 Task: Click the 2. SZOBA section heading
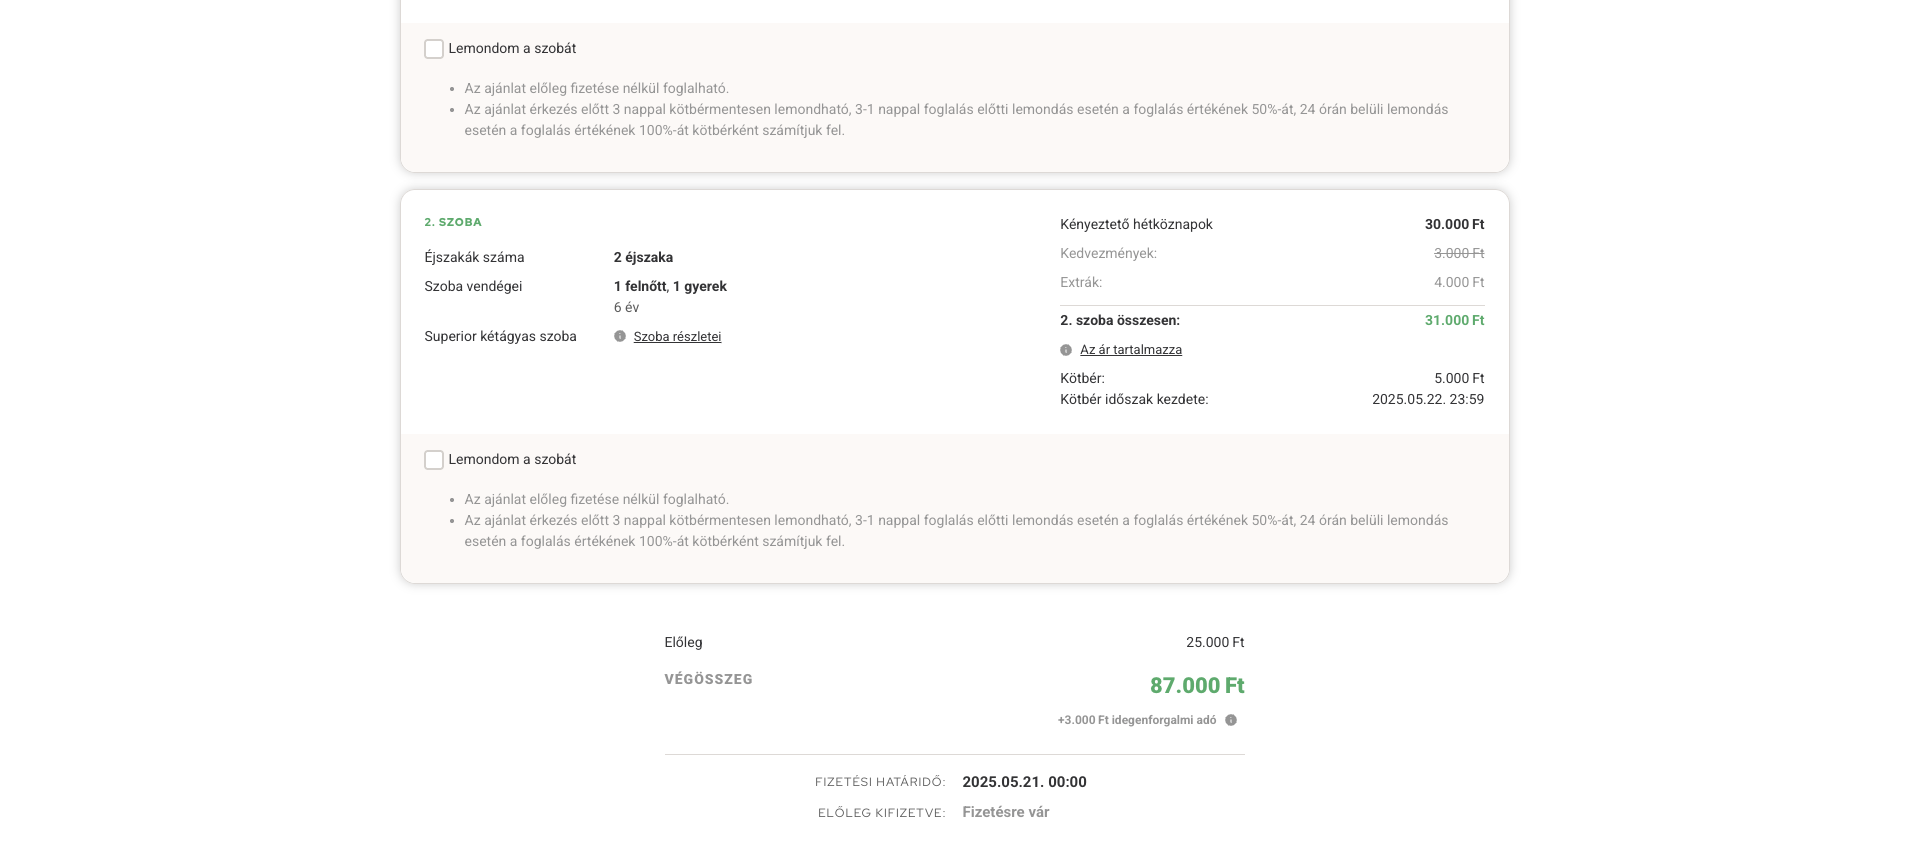pos(453,222)
